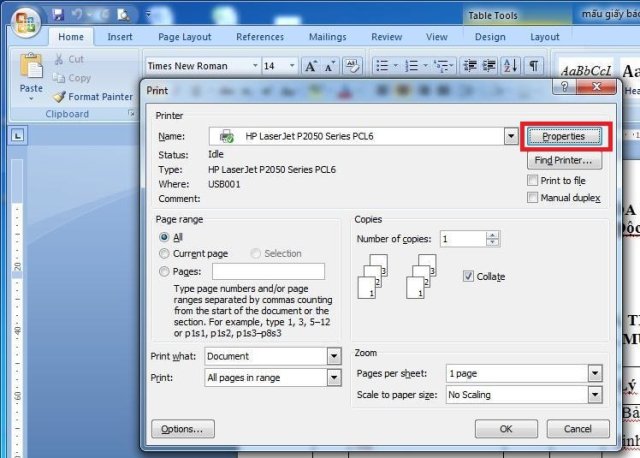640x458 pixels.
Task: Select Current page radio button
Action: pos(164,253)
